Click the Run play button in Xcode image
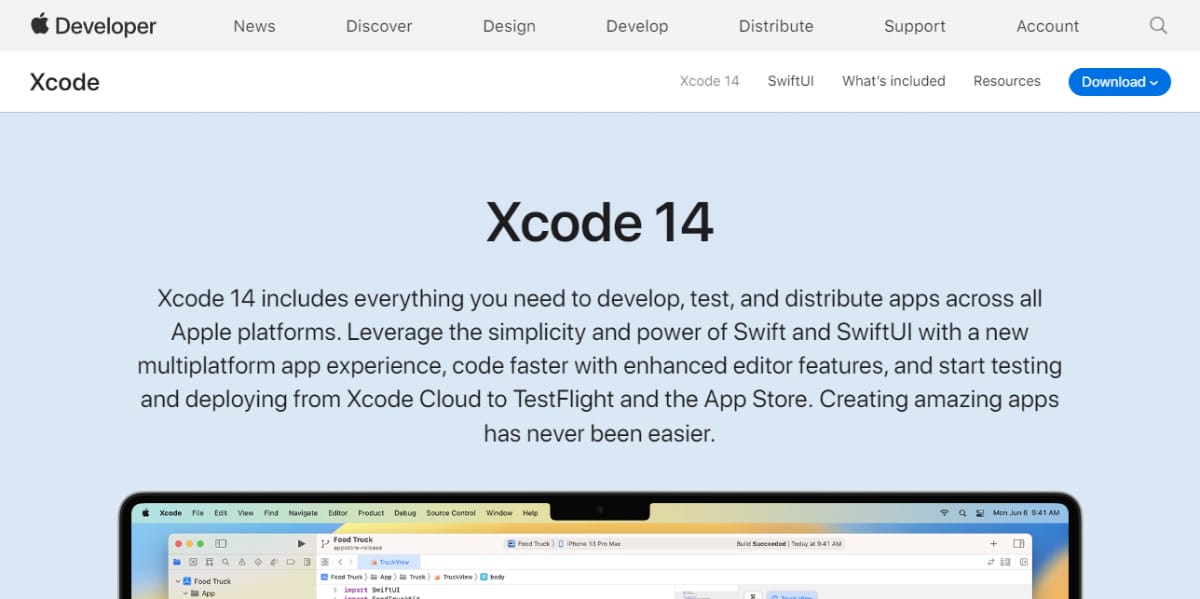Image resolution: width=1200 pixels, height=599 pixels. [302, 543]
